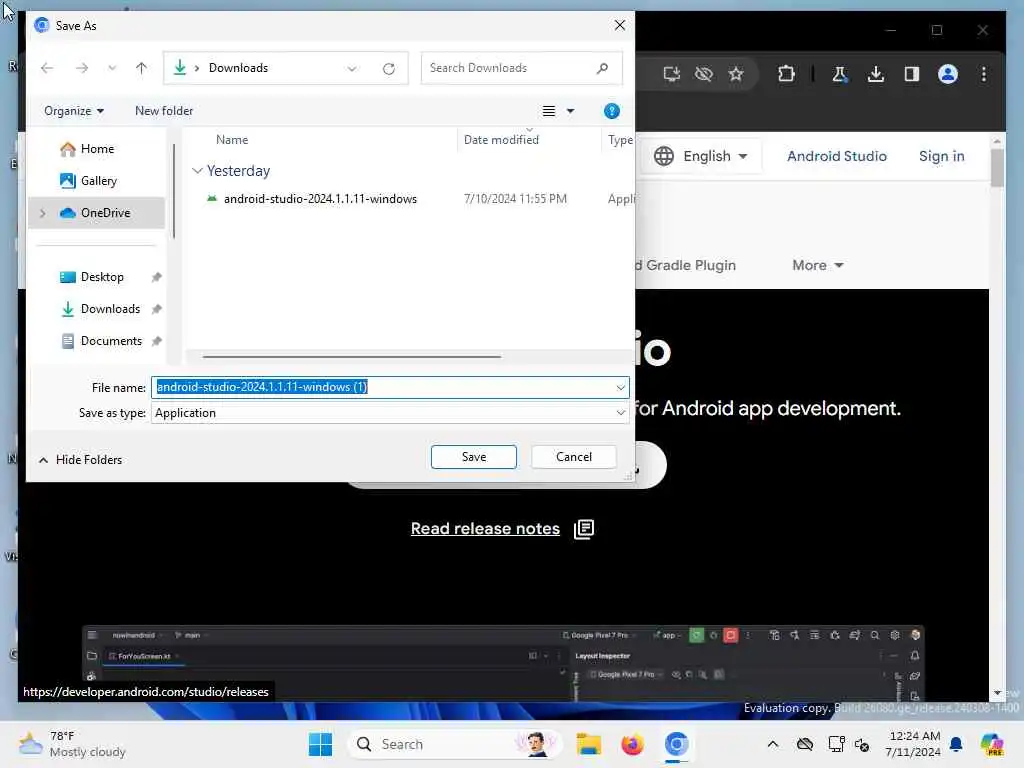Open the Organize menu

74,111
